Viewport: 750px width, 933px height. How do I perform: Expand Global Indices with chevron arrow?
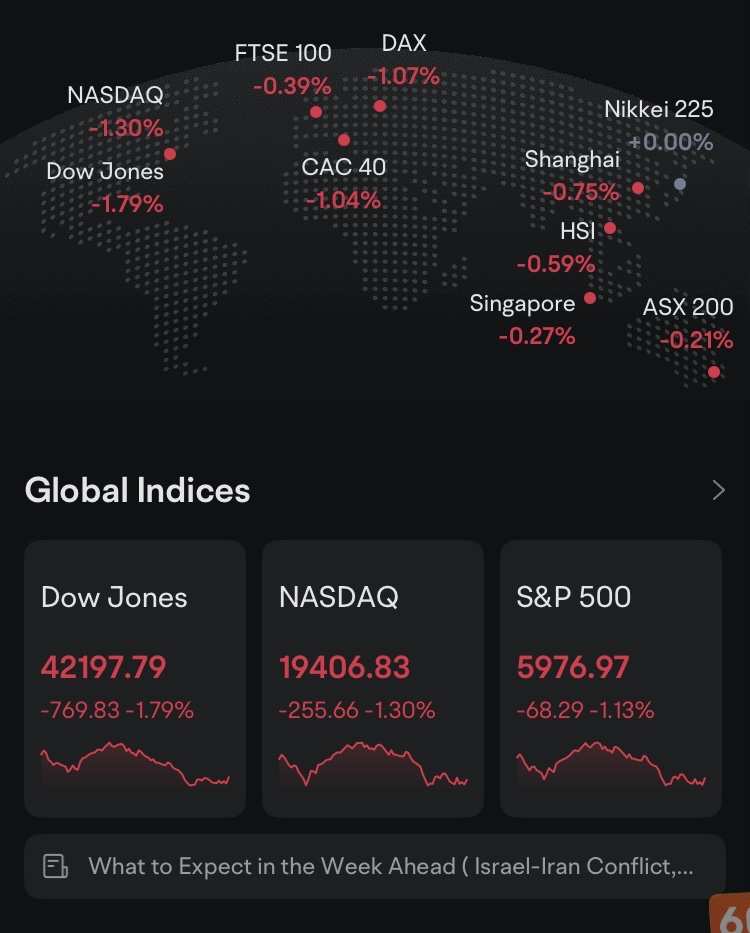719,490
